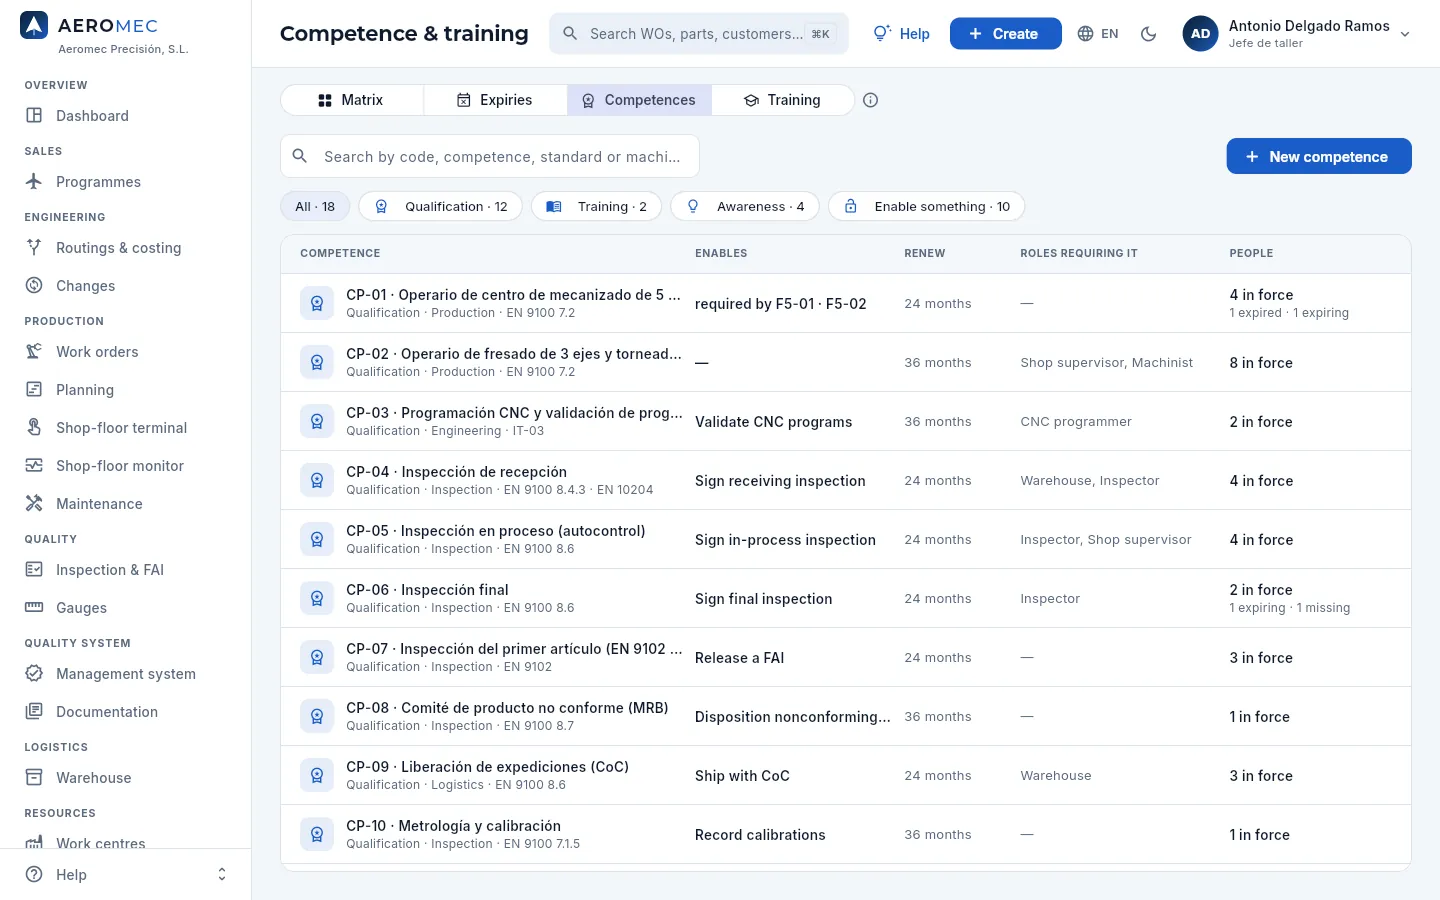
Task: Filter by Awareness · 4 chip
Action: pos(745,206)
